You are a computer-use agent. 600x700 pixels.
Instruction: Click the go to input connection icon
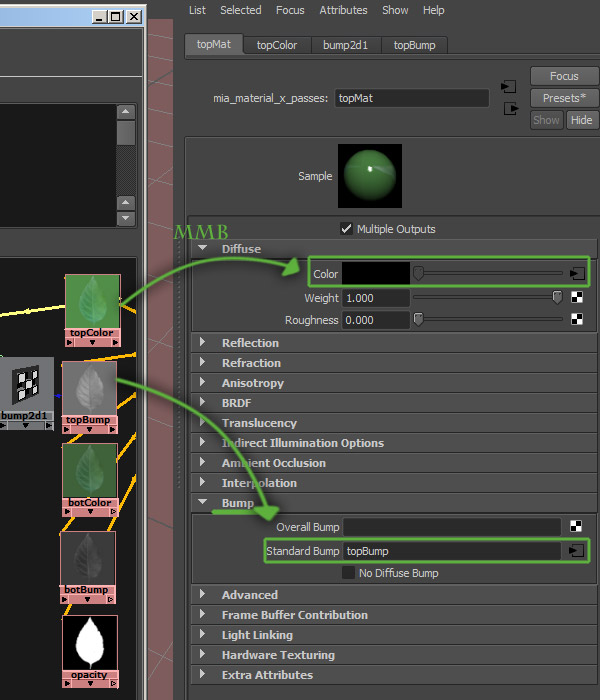[x=508, y=87]
